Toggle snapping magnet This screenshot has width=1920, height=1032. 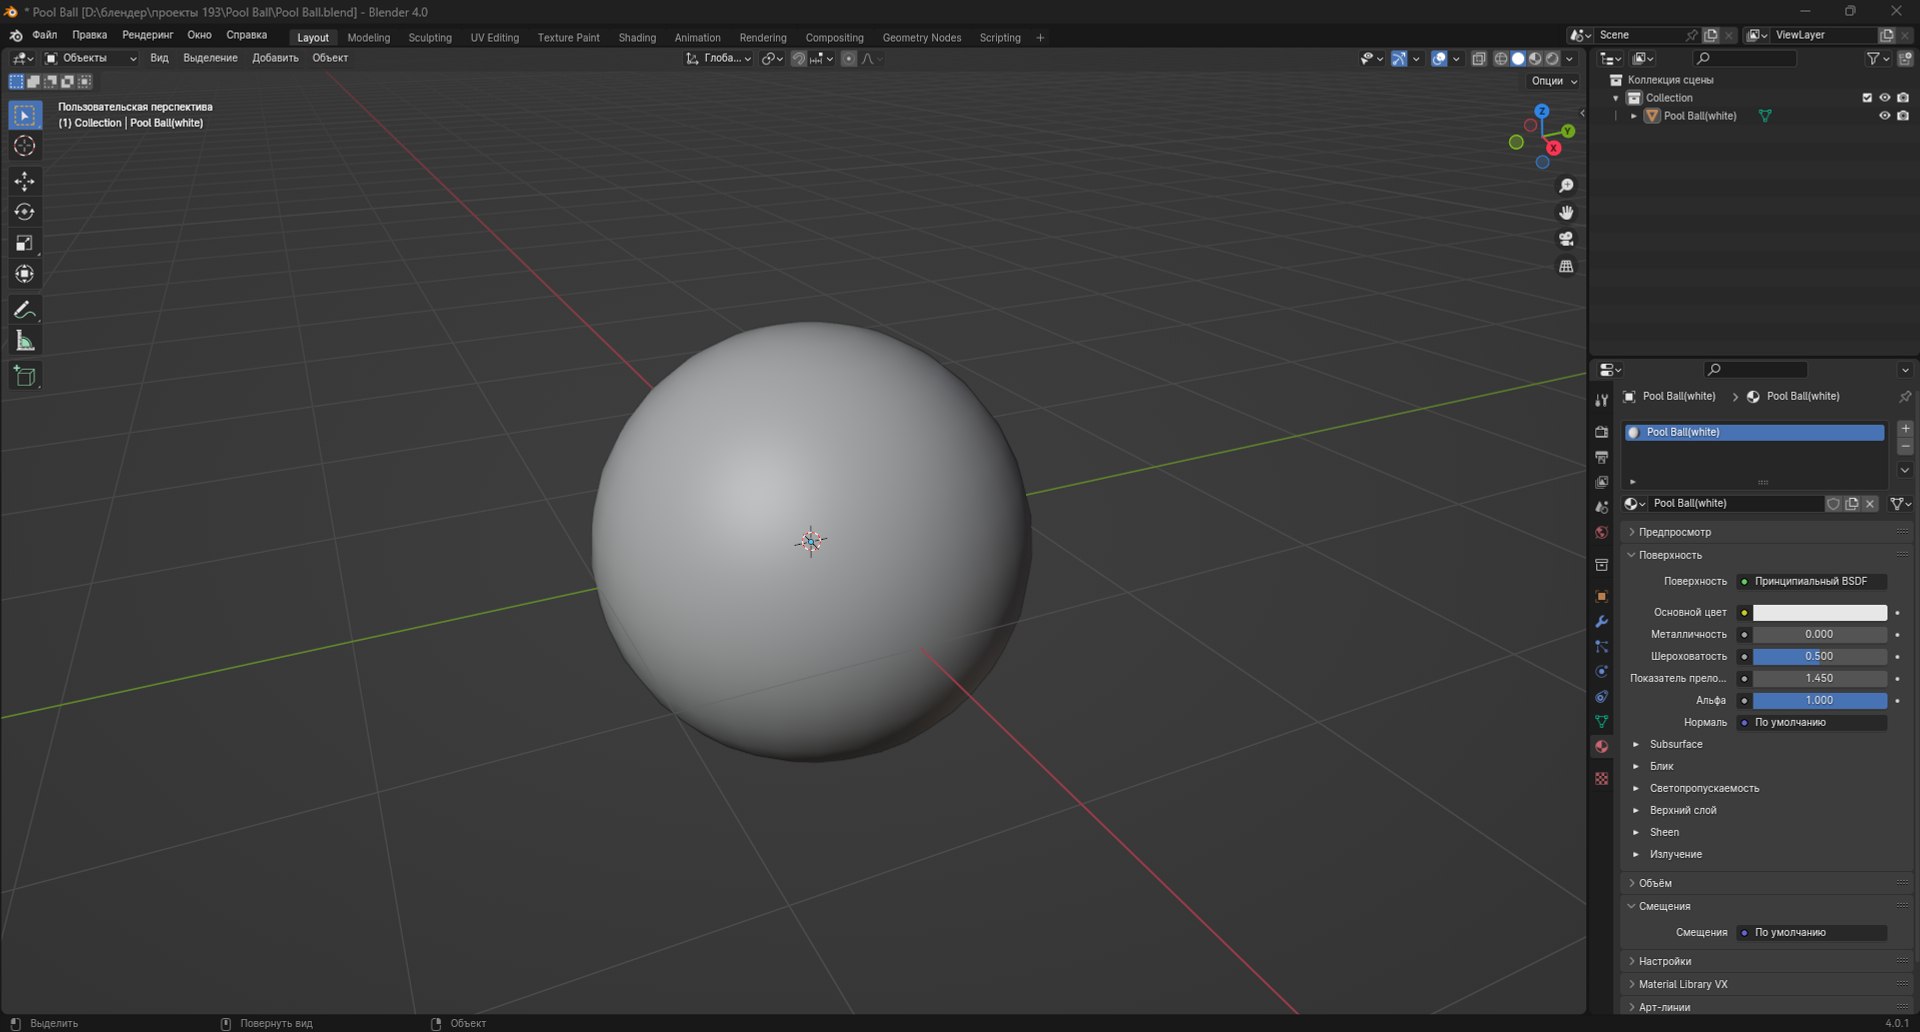[798, 58]
